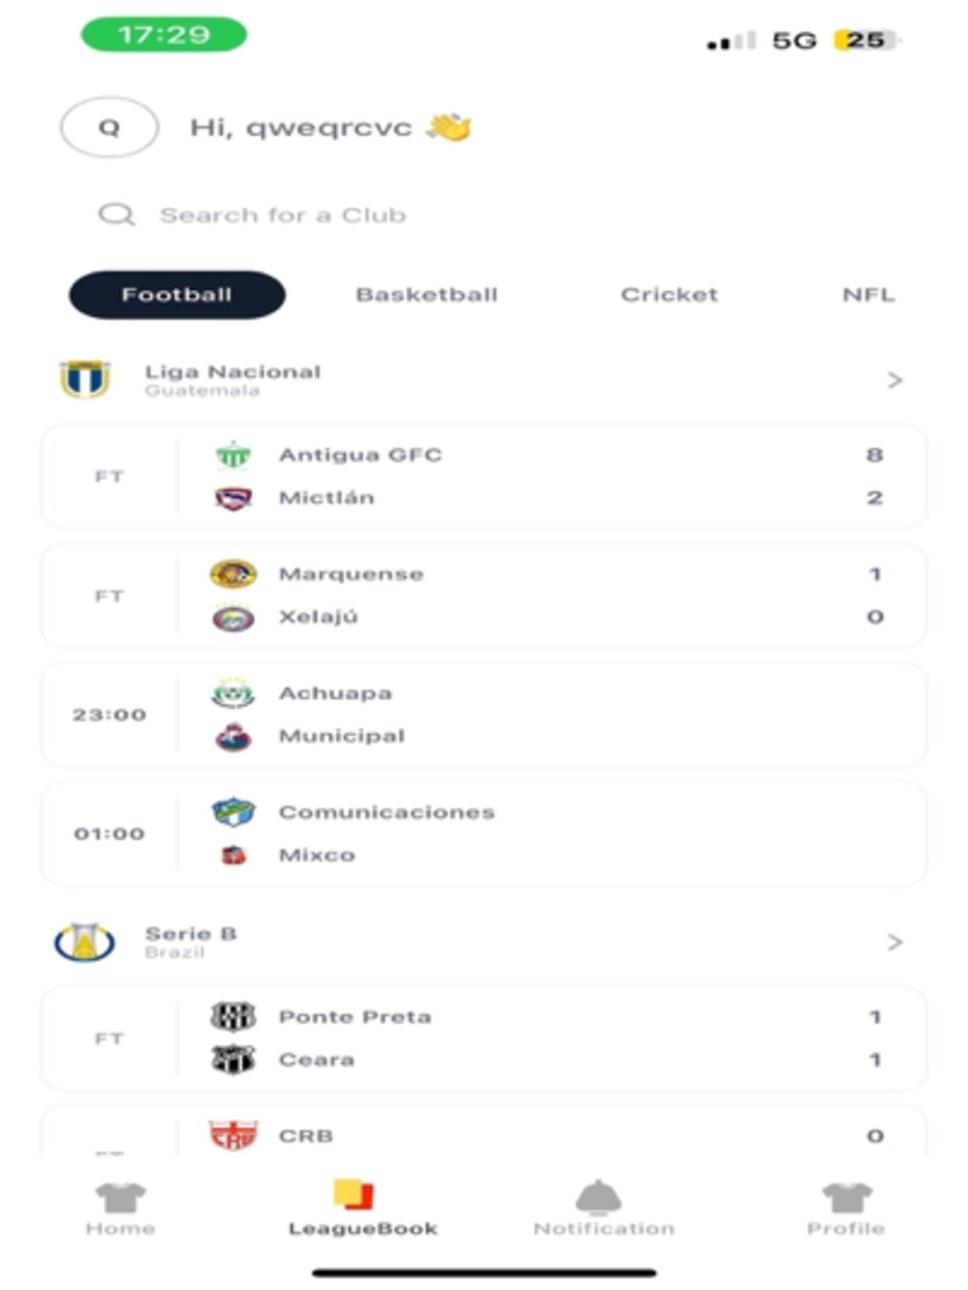Open the Notification bell icon
Screen dimensions: 968x1290
[x=599, y=1196]
